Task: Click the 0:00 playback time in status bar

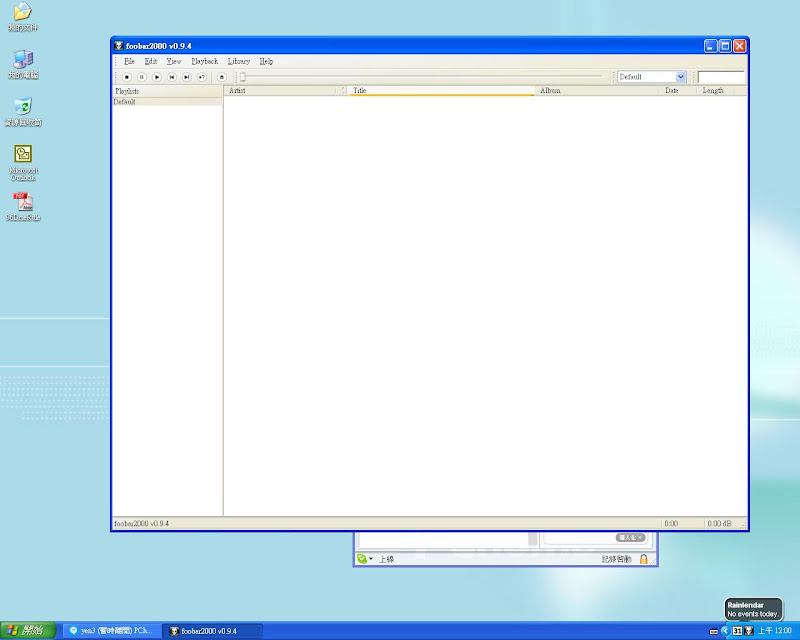Action: (671, 524)
